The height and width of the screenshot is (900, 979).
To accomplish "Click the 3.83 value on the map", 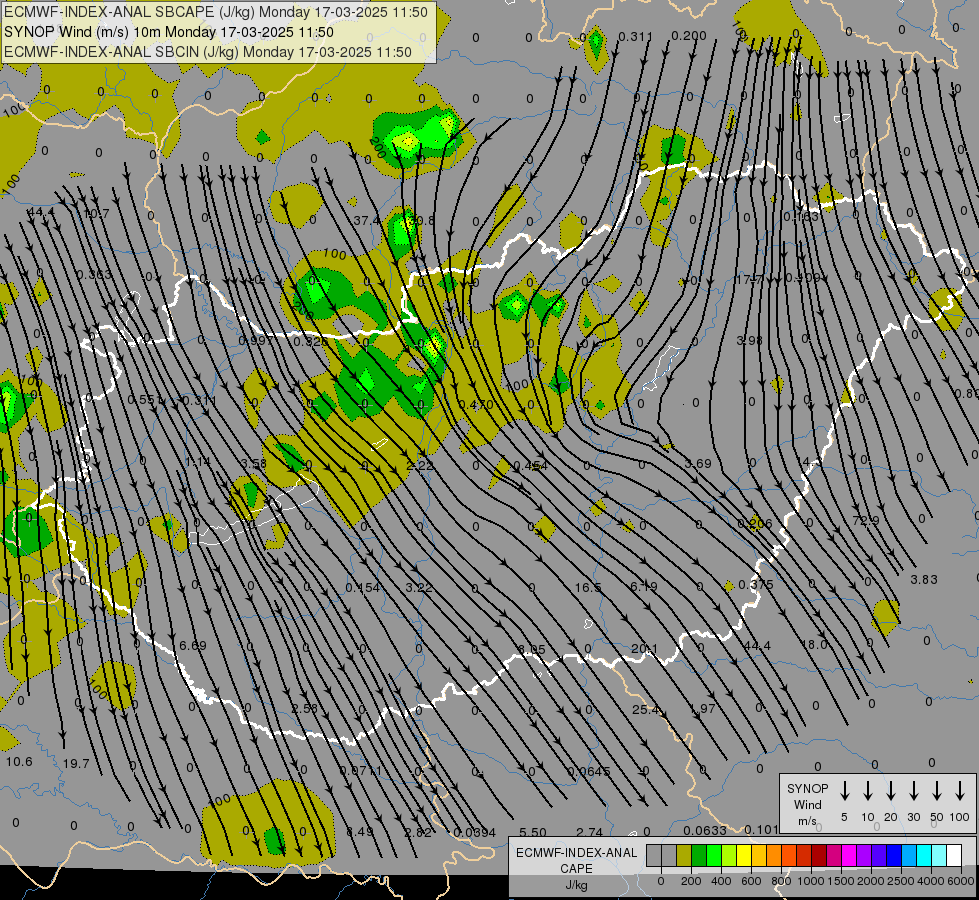I will [x=923, y=580].
